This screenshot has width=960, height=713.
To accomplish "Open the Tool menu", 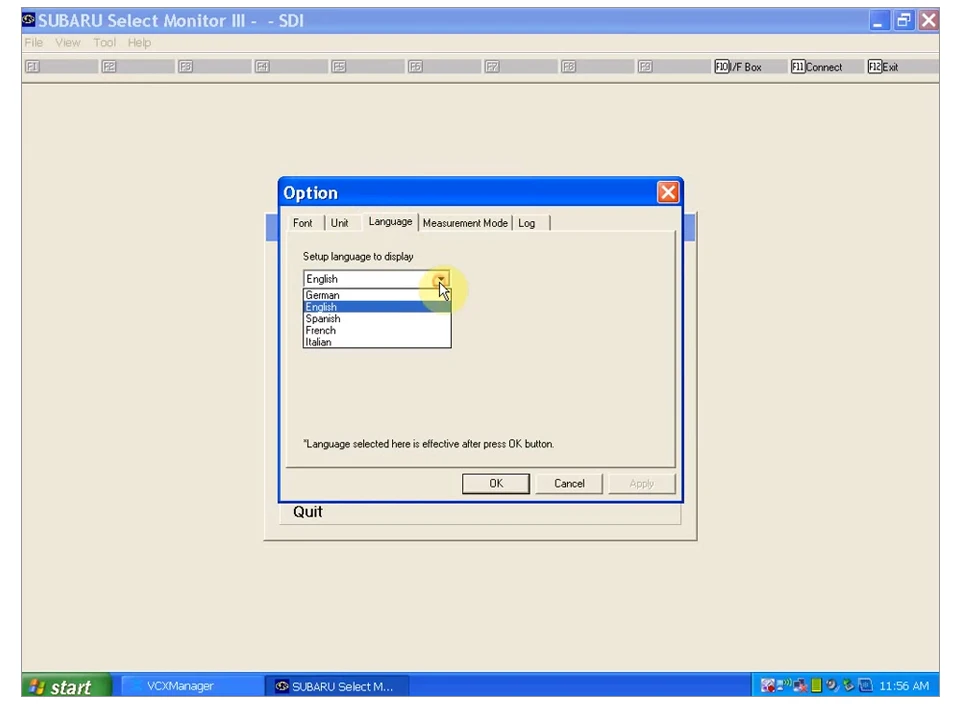I will 104,42.
